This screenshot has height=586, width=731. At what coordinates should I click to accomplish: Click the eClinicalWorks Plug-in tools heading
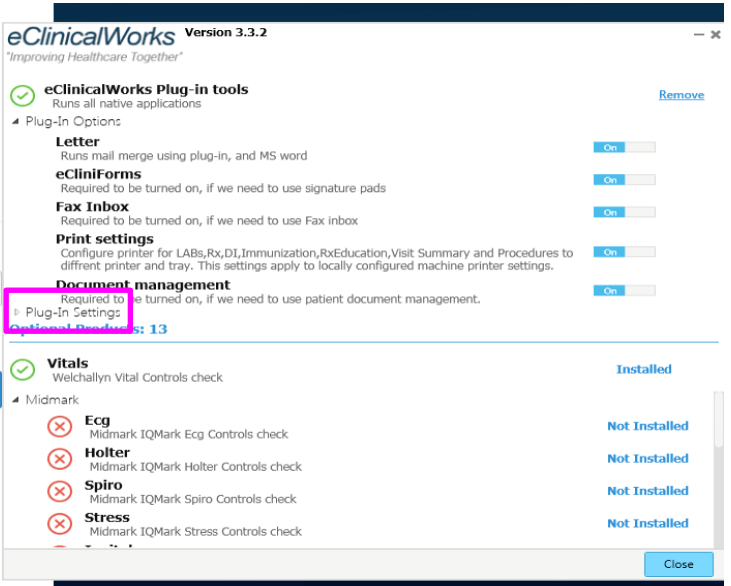pyautogui.click(x=146, y=90)
